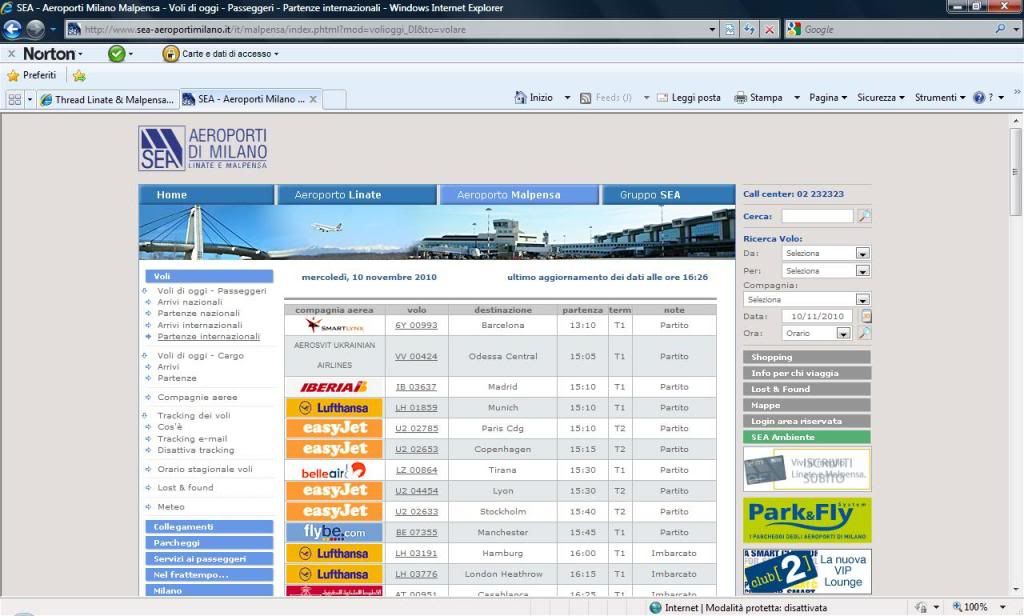The height and width of the screenshot is (616, 1024).
Task: Open the Ora Orario dropdown
Action: tap(843, 333)
